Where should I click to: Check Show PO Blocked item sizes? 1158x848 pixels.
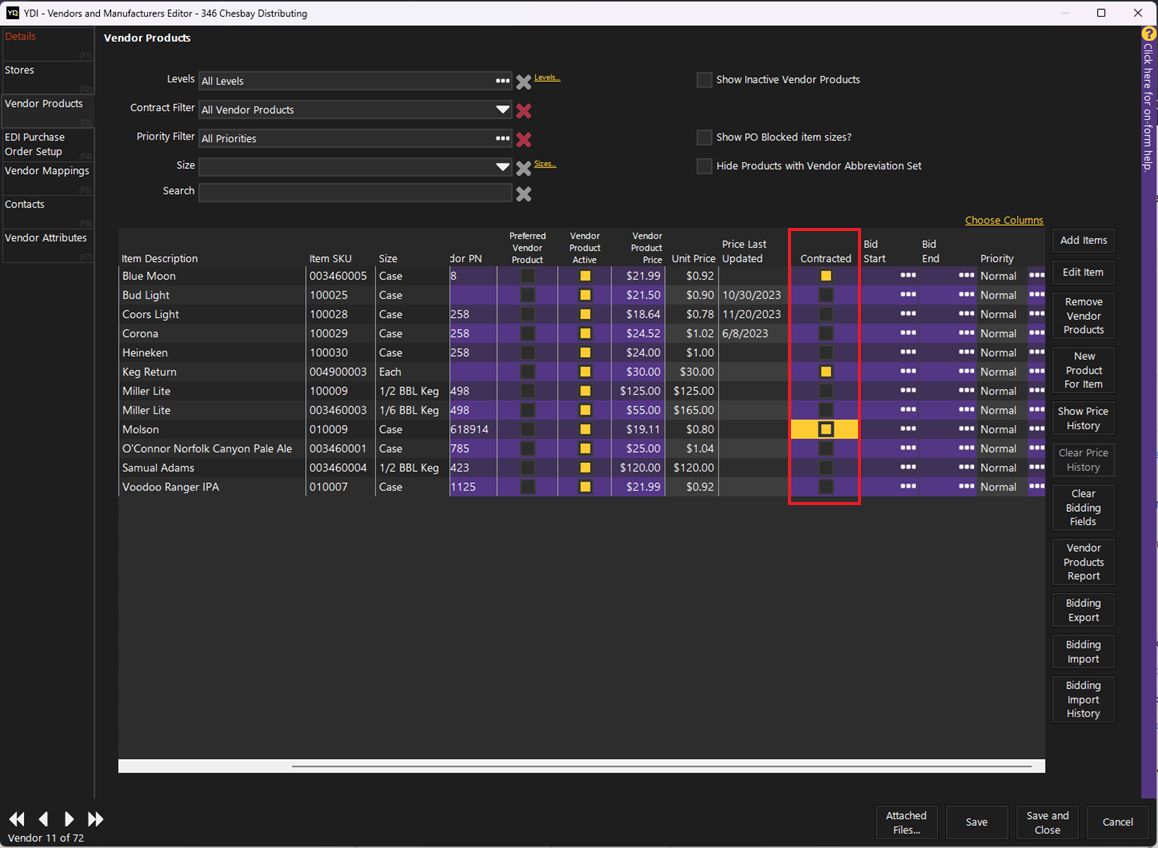[x=704, y=138]
